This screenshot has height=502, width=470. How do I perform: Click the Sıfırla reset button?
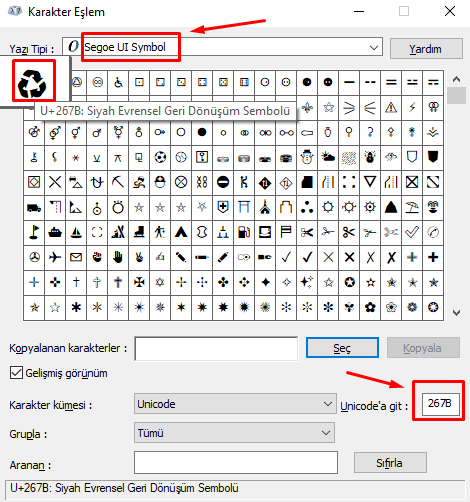pos(390,463)
